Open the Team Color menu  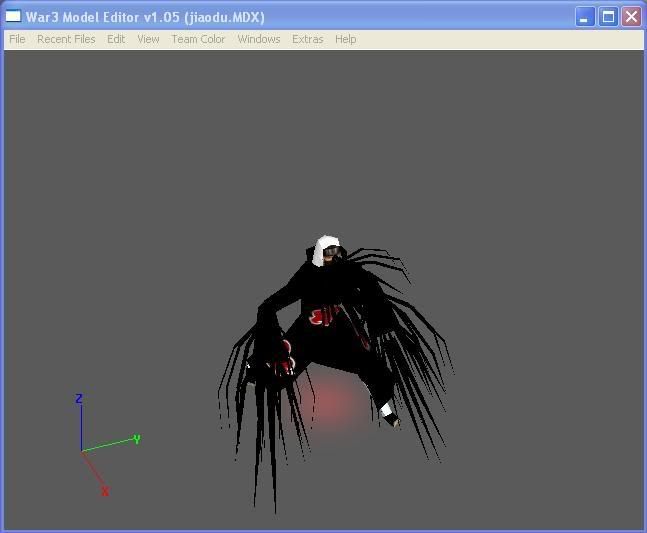click(198, 39)
